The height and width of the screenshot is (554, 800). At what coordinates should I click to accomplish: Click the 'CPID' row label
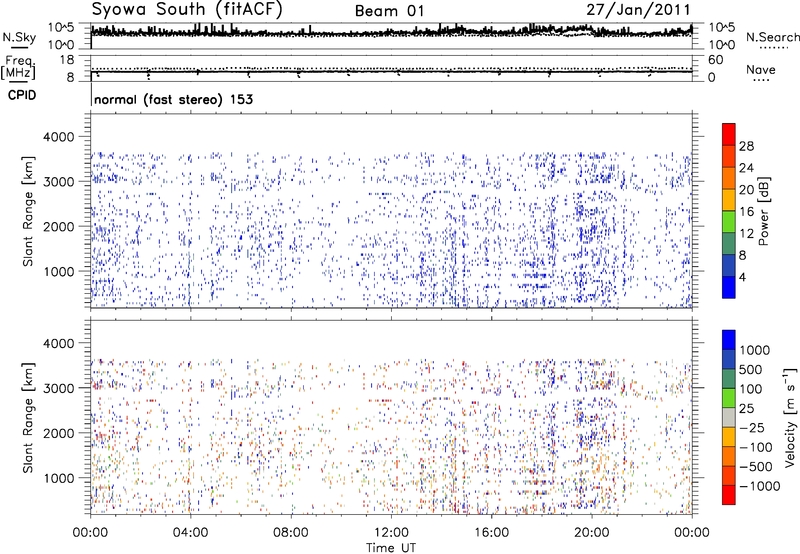(x=22, y=95)
